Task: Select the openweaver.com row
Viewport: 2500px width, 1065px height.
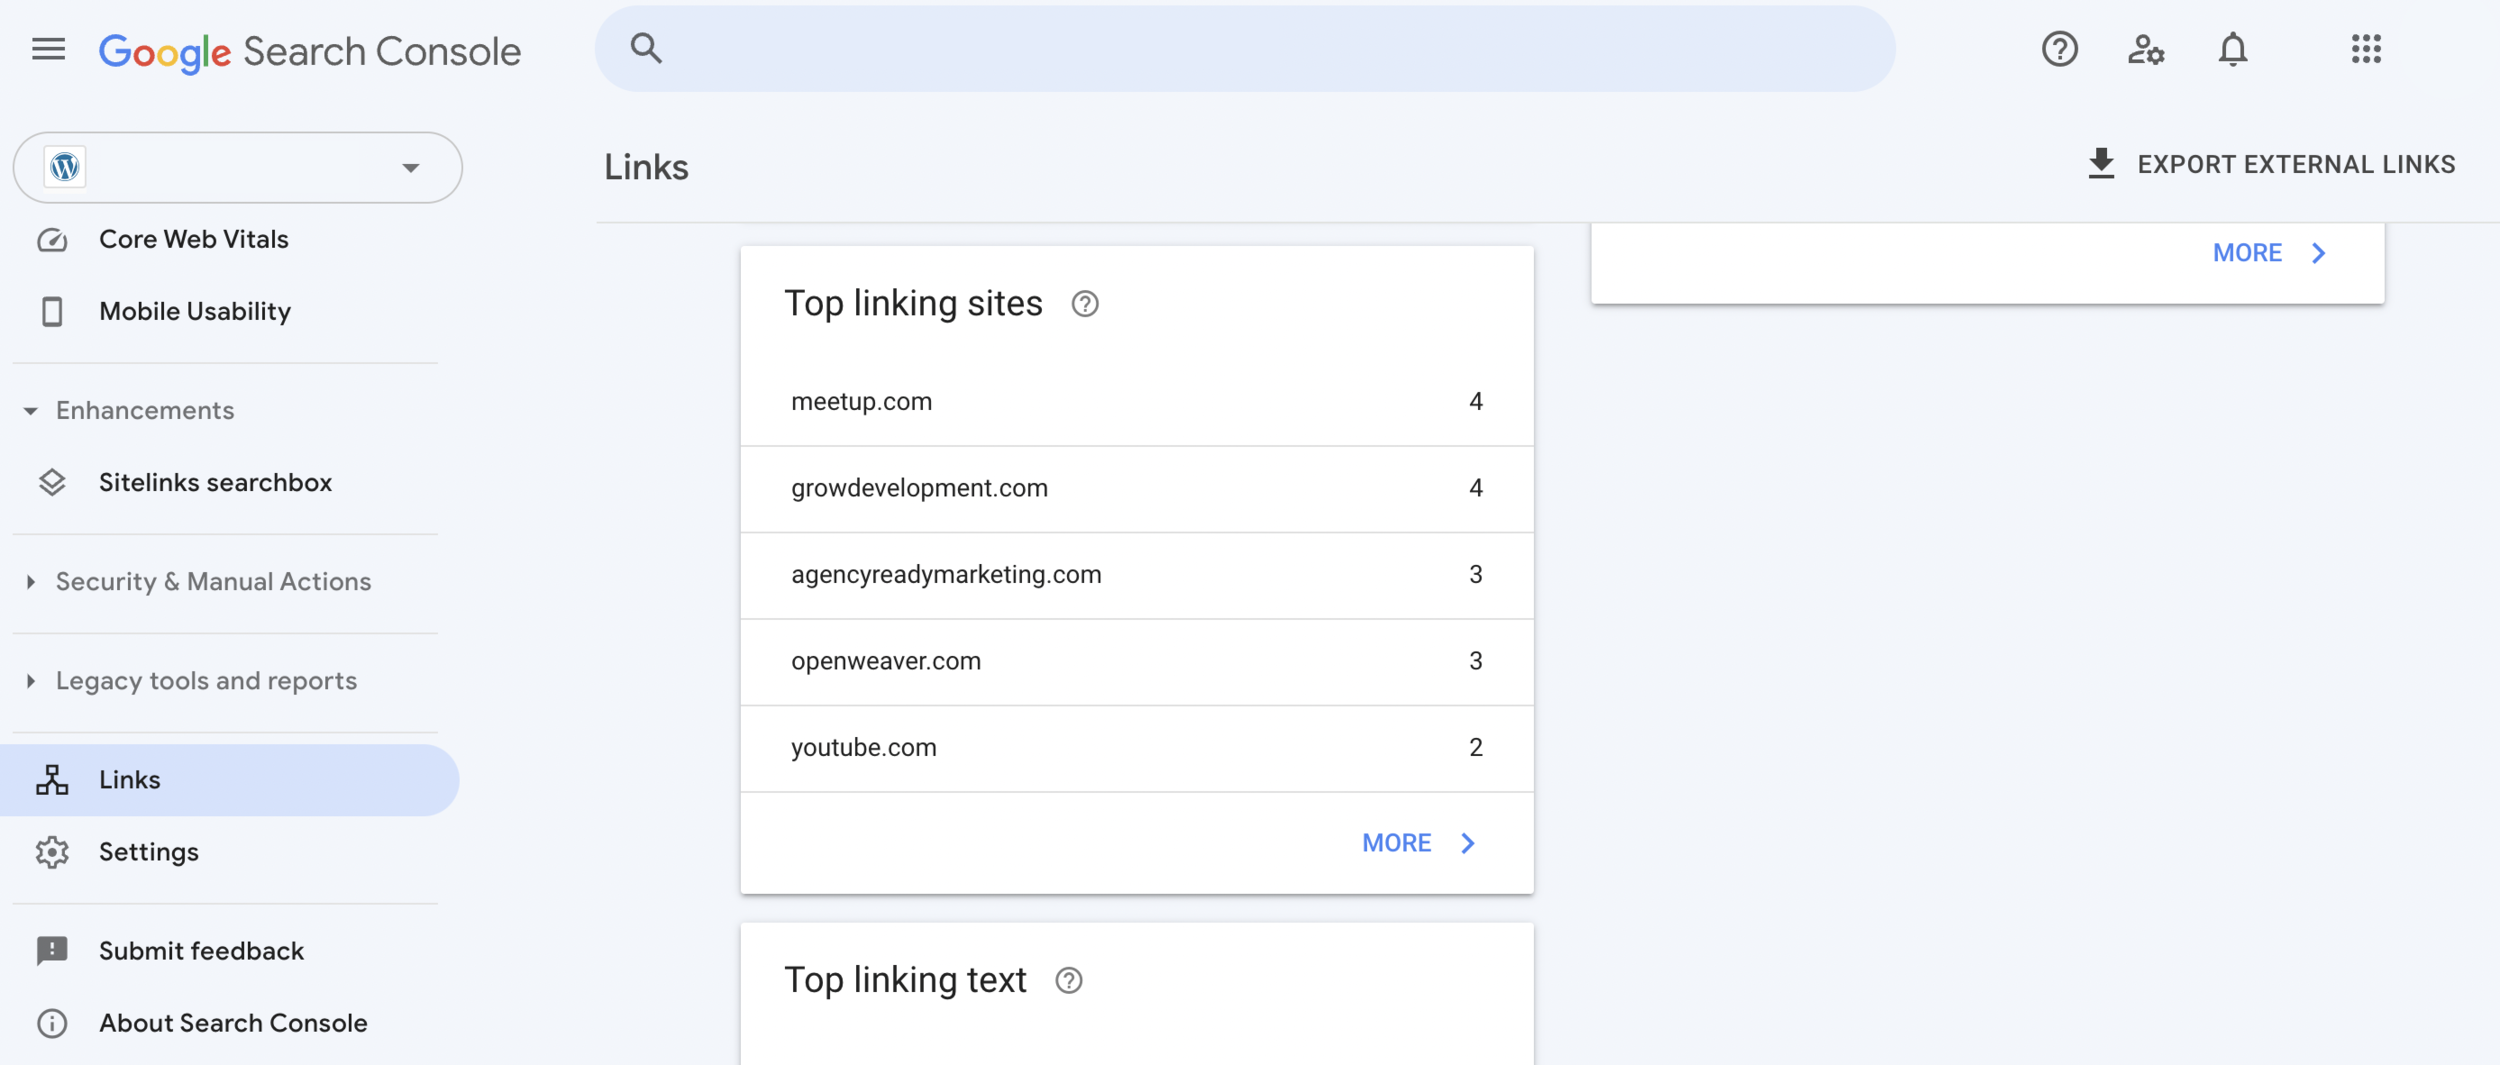Action: (x=1137, y=662)
